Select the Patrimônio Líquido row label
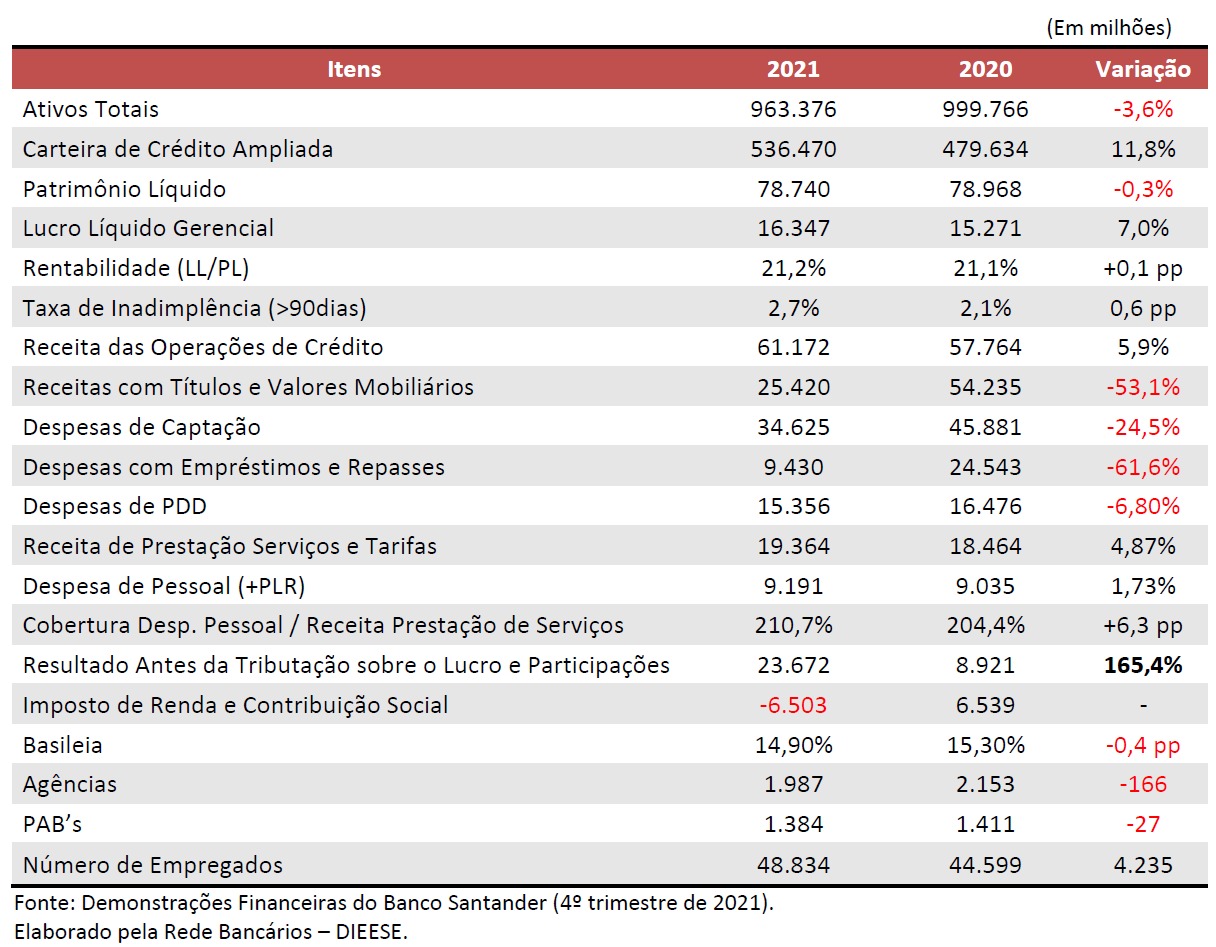The width and height of the screenshot is (1216, 947). [124, 189]
